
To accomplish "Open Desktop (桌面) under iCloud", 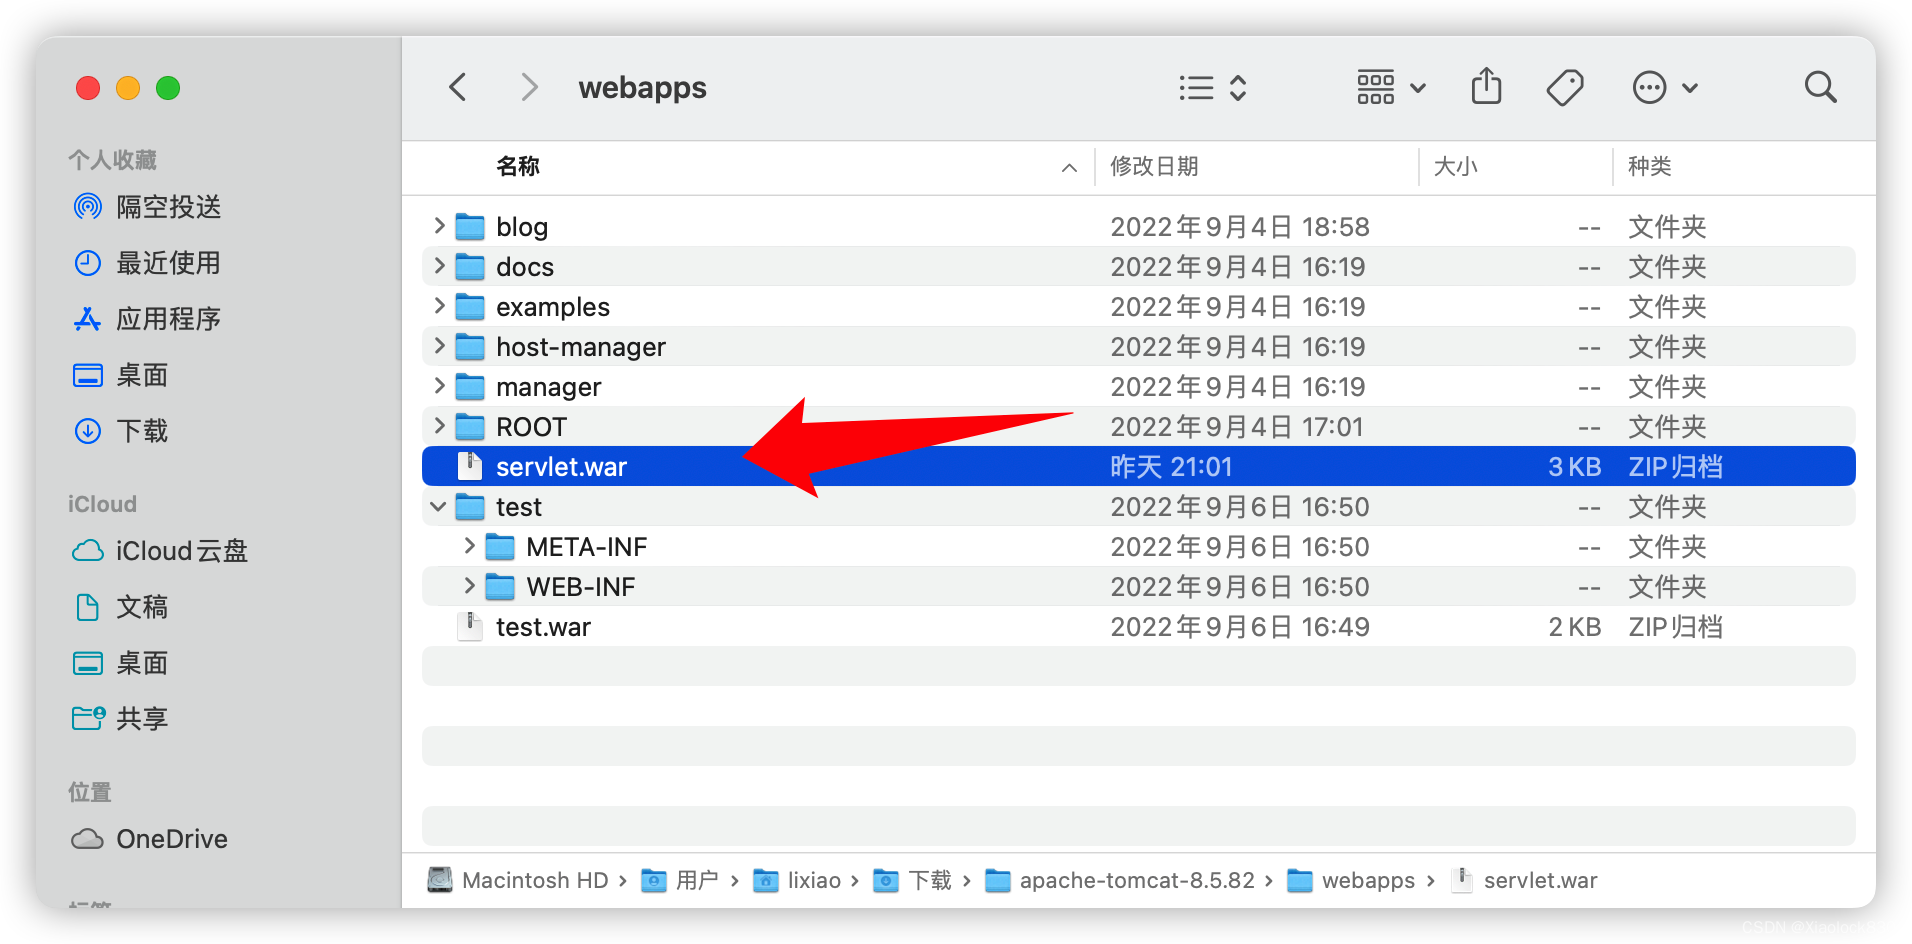I will pos(121,663).
